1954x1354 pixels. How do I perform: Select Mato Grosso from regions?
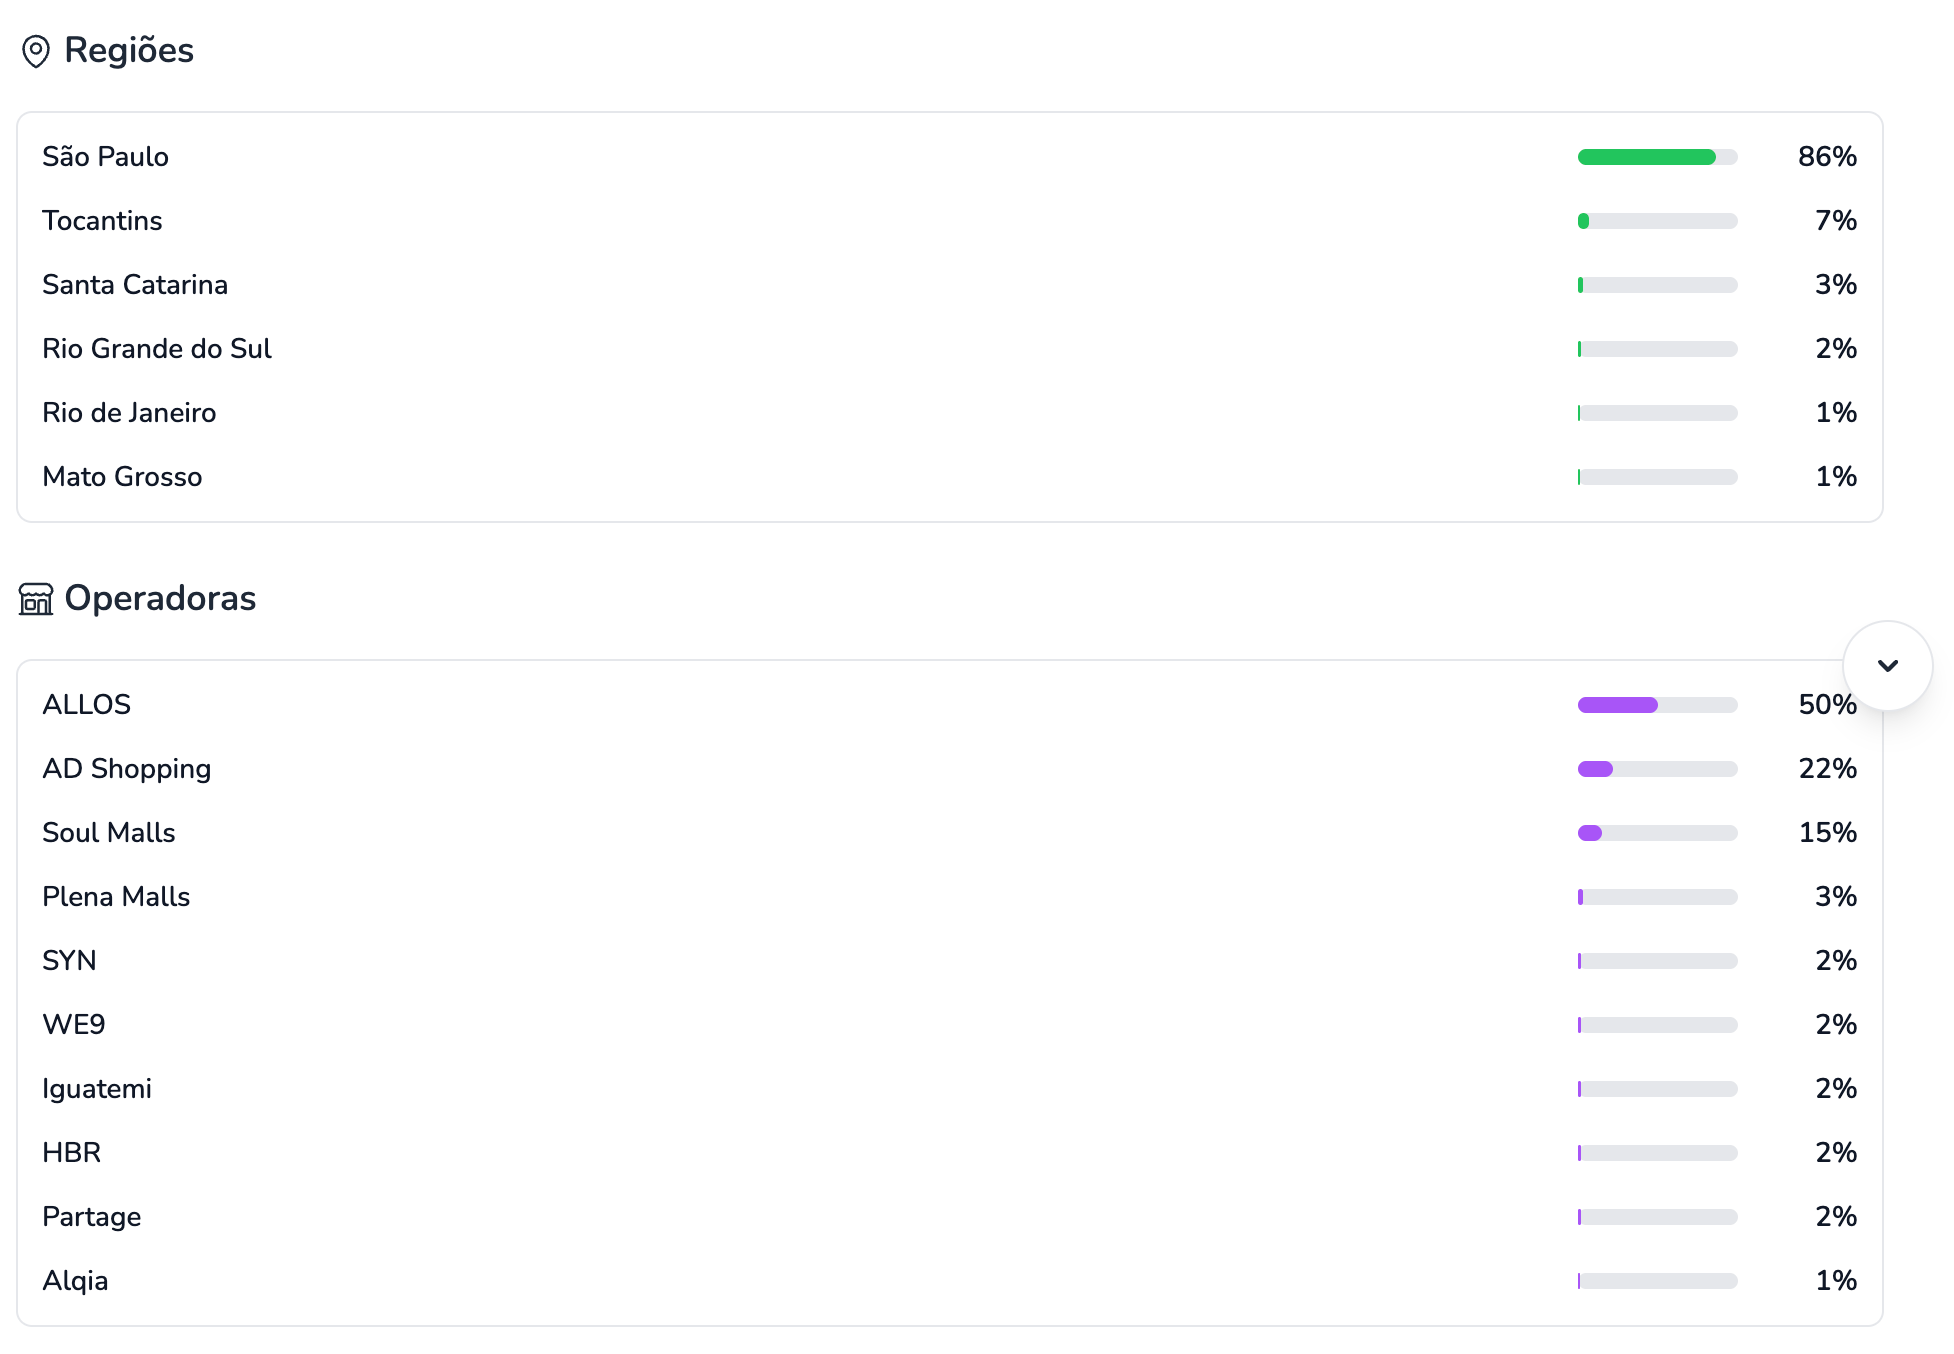[x=122, y=477]
